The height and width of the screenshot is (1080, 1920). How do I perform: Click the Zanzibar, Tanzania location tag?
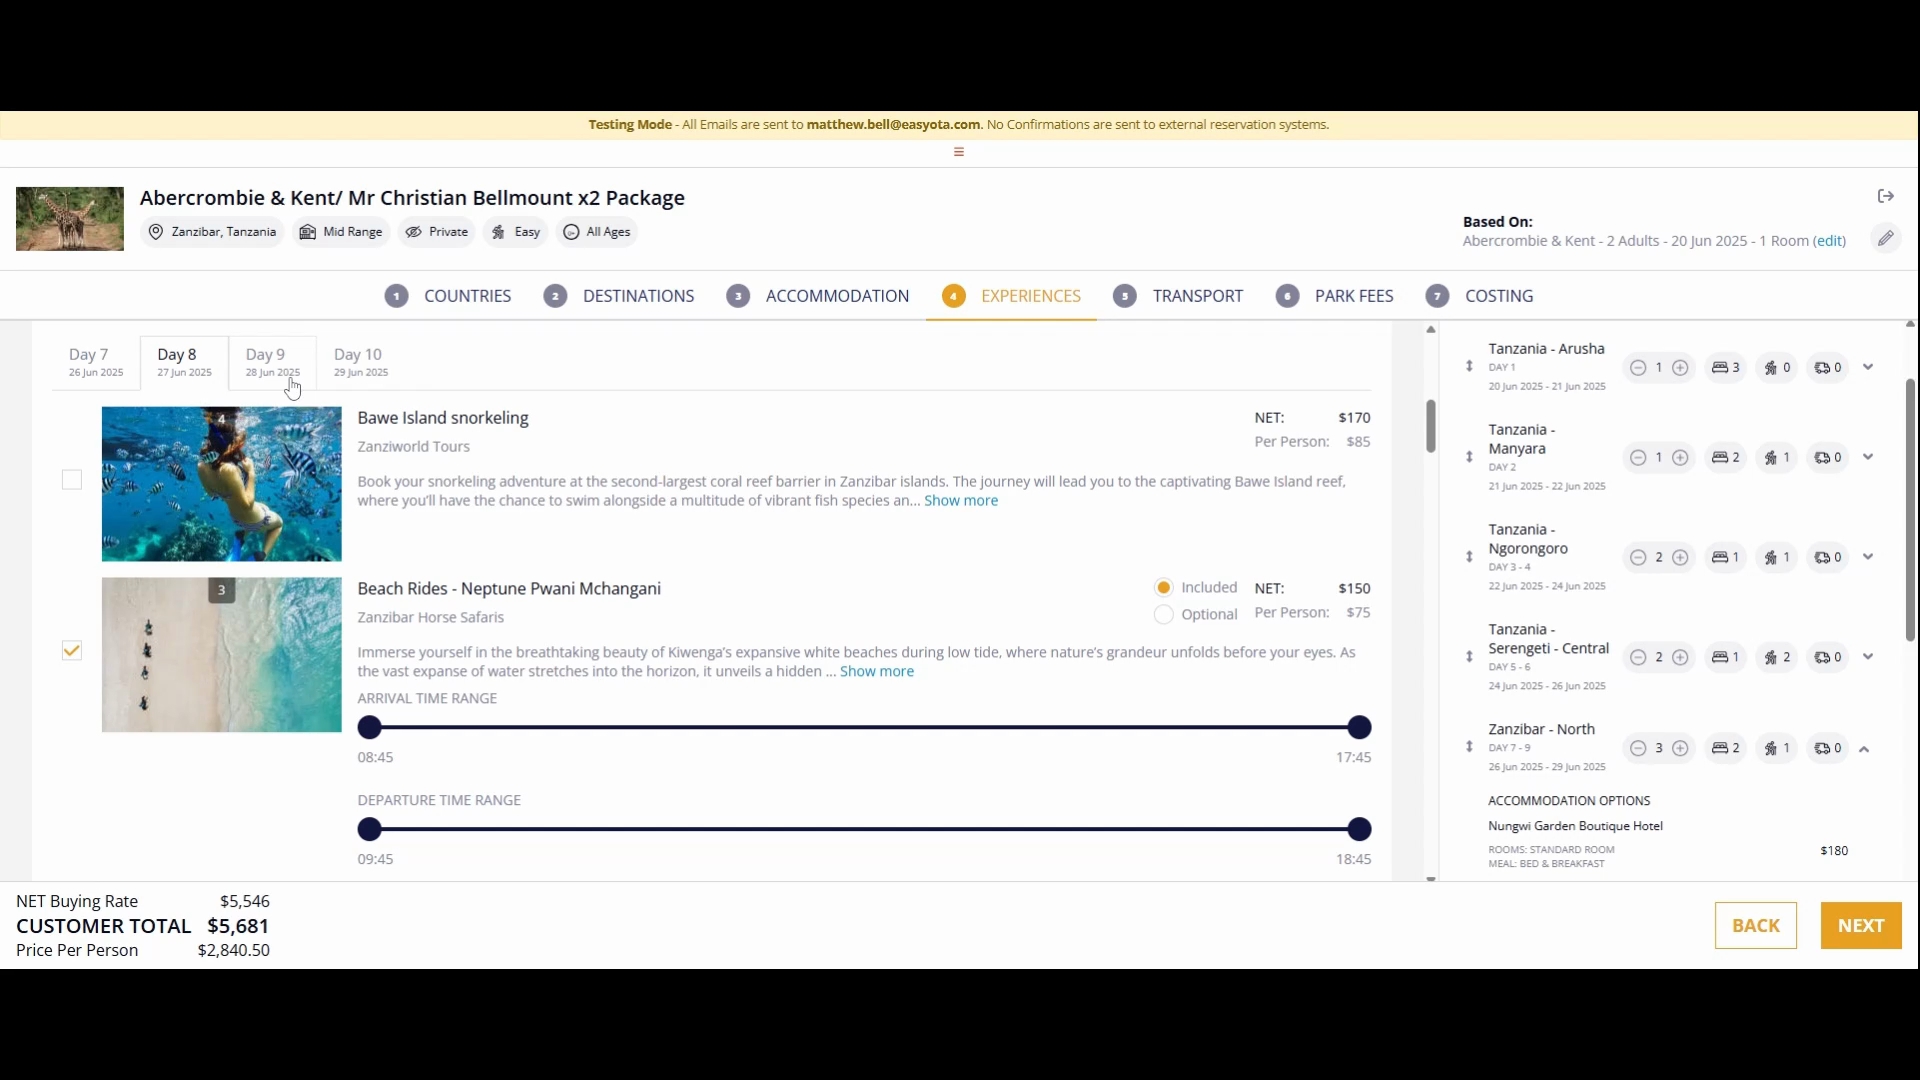212,232
